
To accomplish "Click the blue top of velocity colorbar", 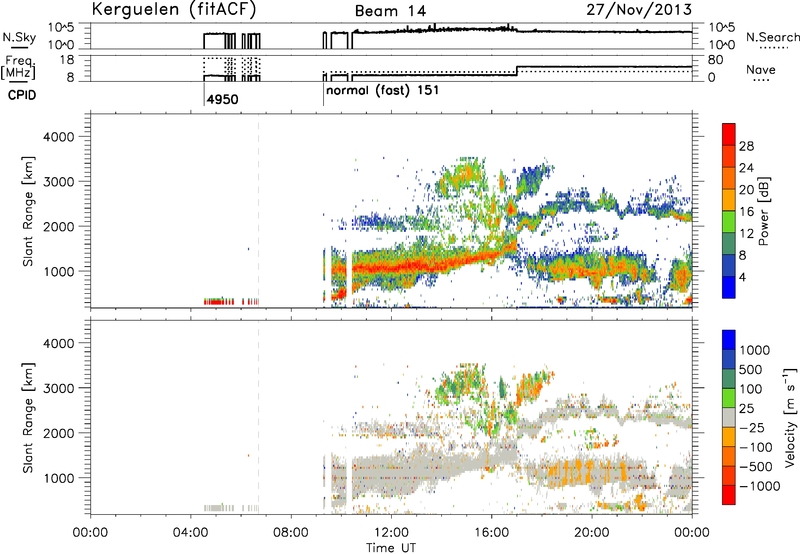I will point(729,340).
